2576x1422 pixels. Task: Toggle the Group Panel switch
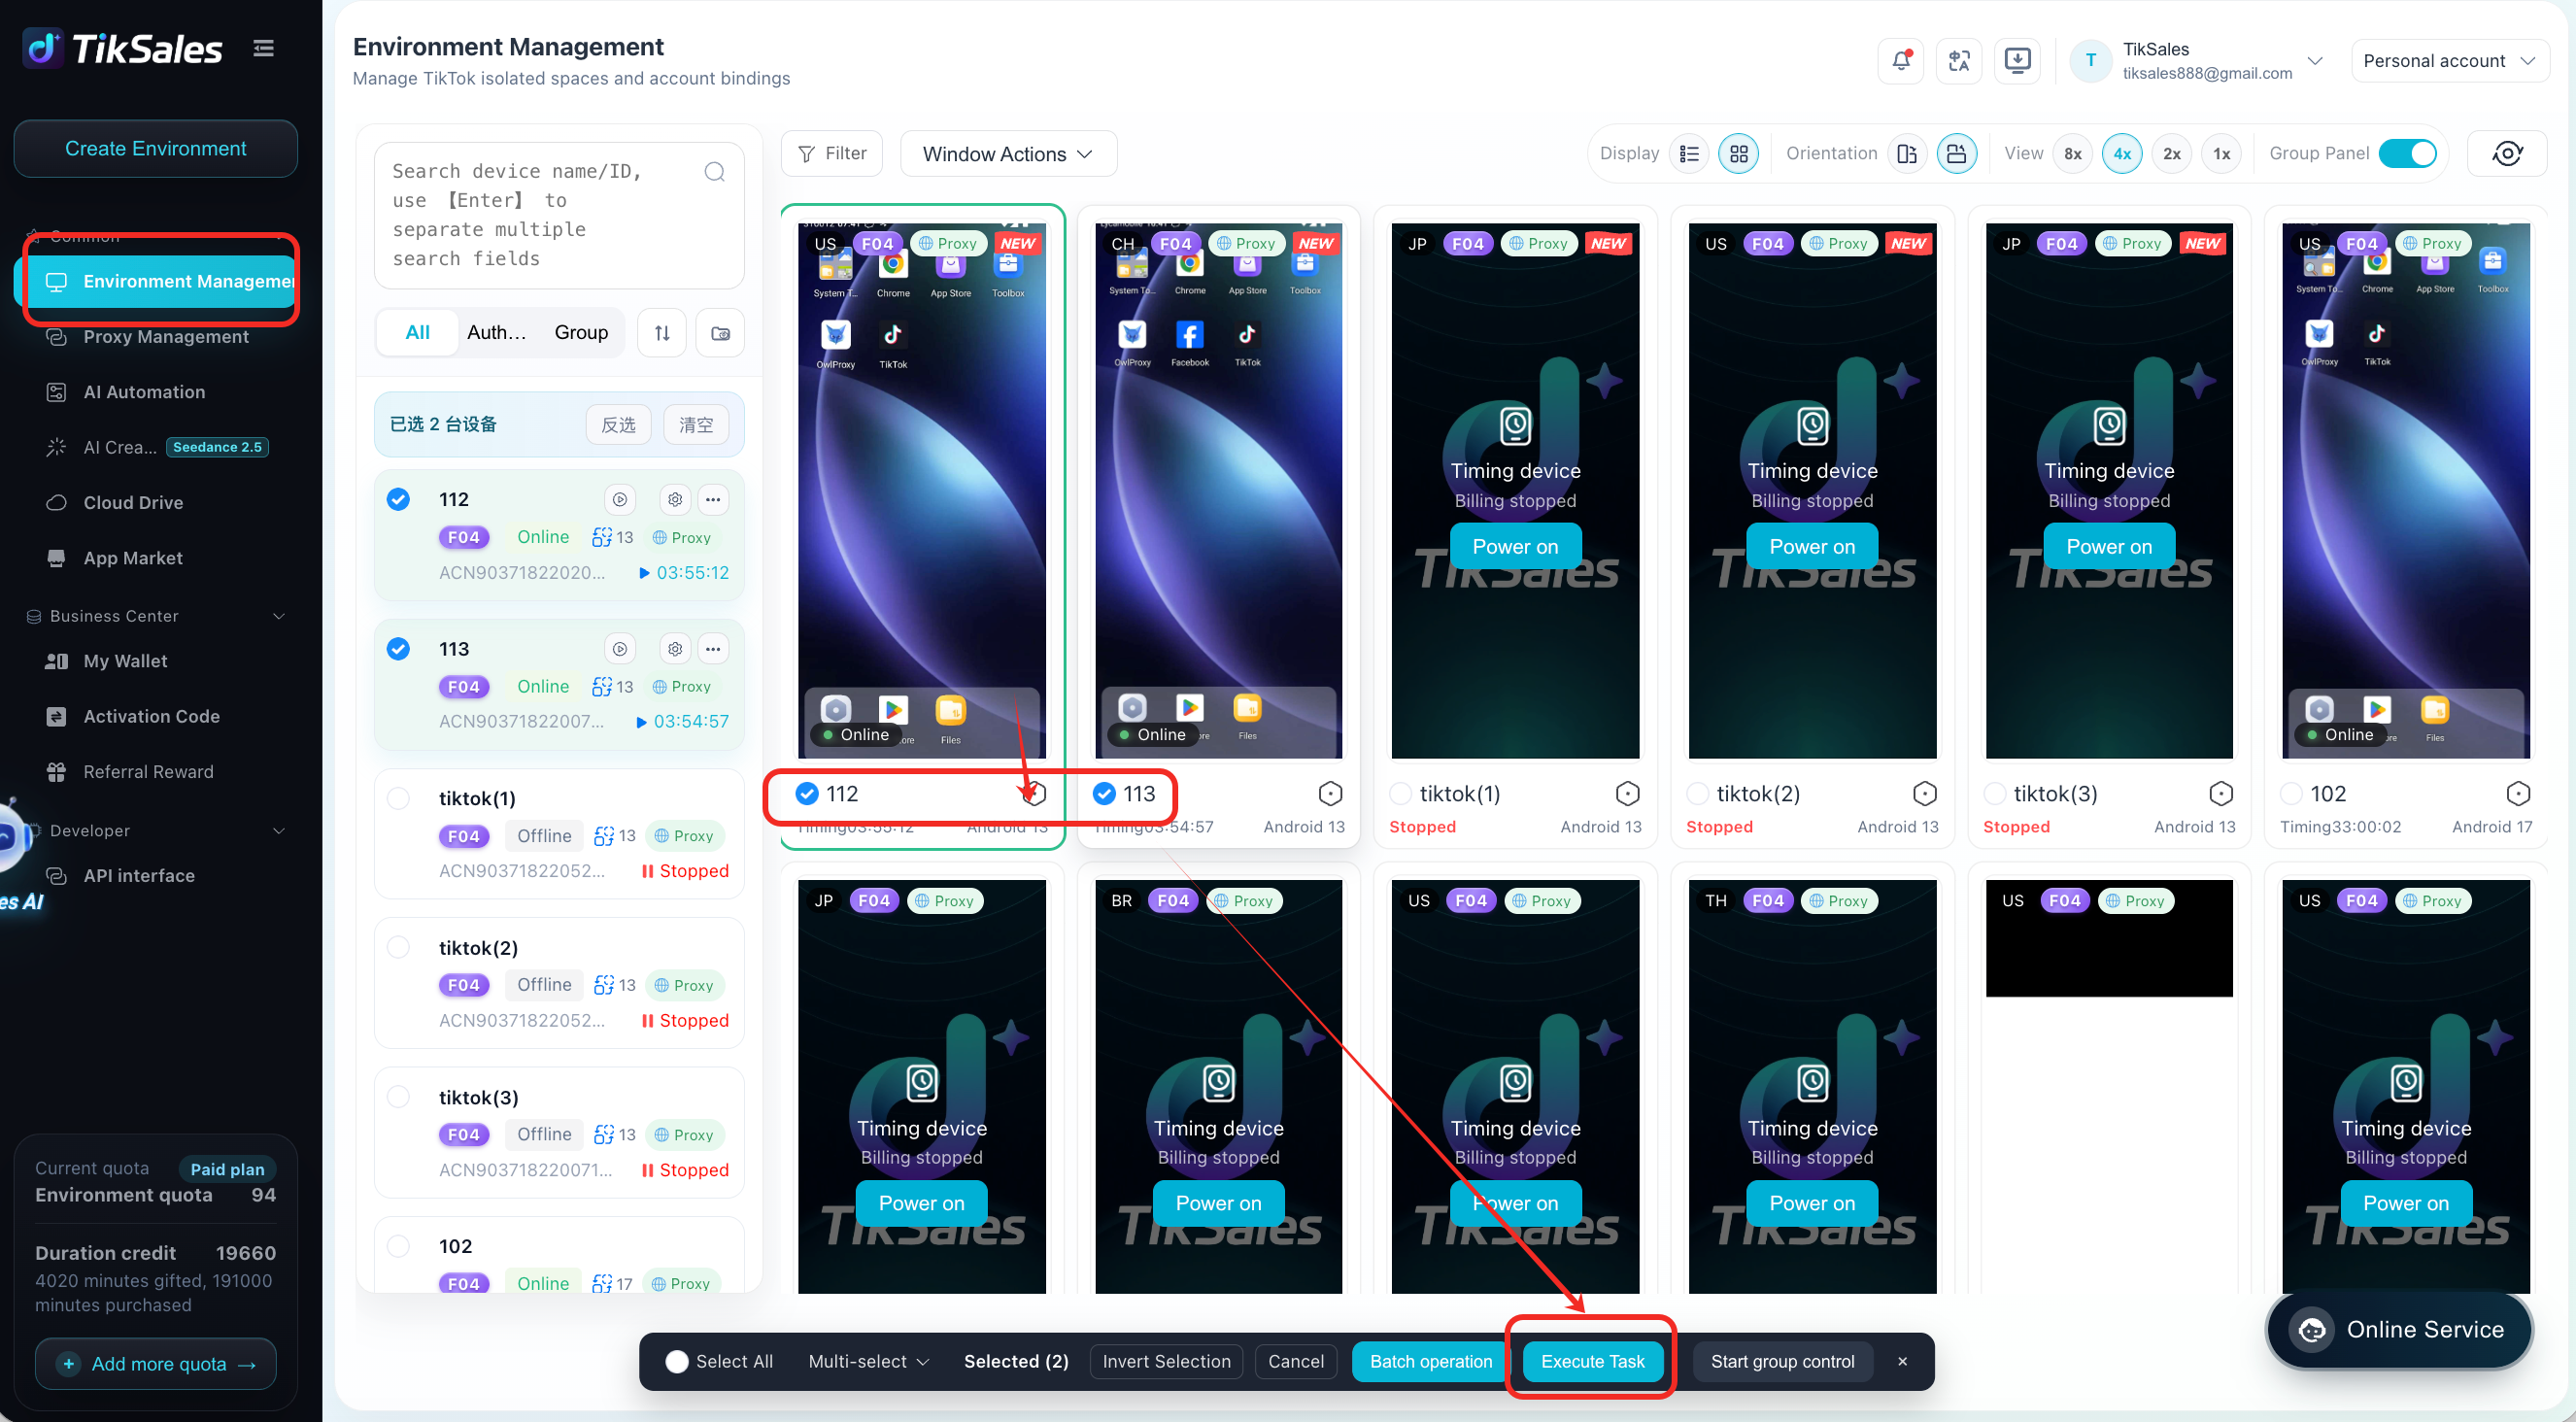pyautogui.click(x=2407, y=153)
